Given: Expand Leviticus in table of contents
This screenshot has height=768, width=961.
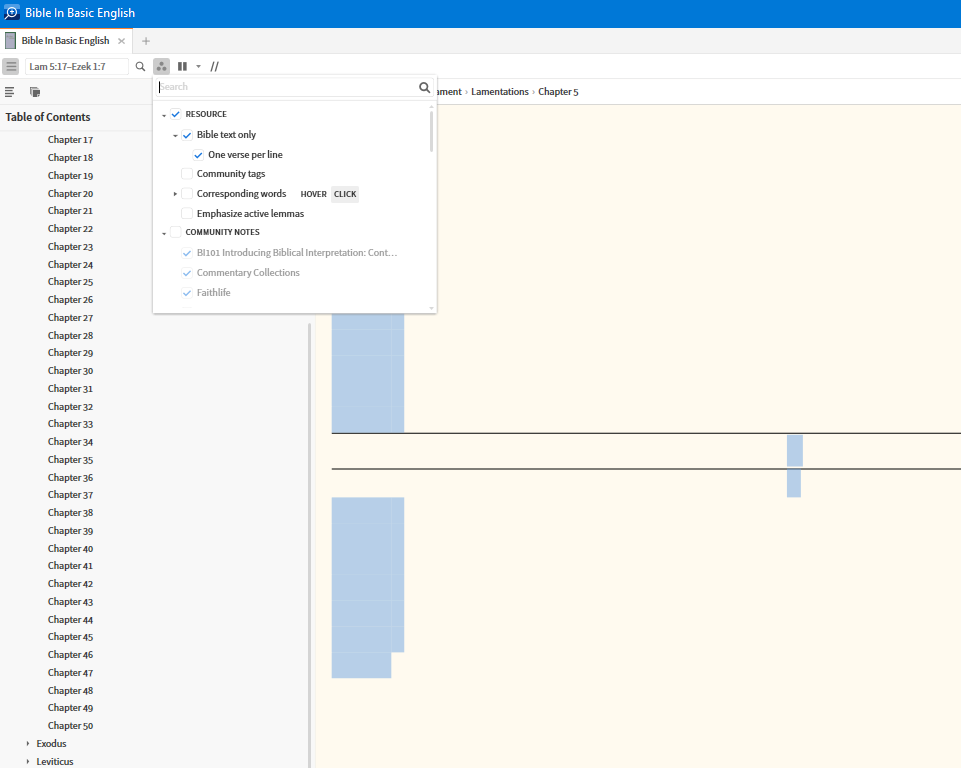Looking at the screenshot, I should coord(28,761).
